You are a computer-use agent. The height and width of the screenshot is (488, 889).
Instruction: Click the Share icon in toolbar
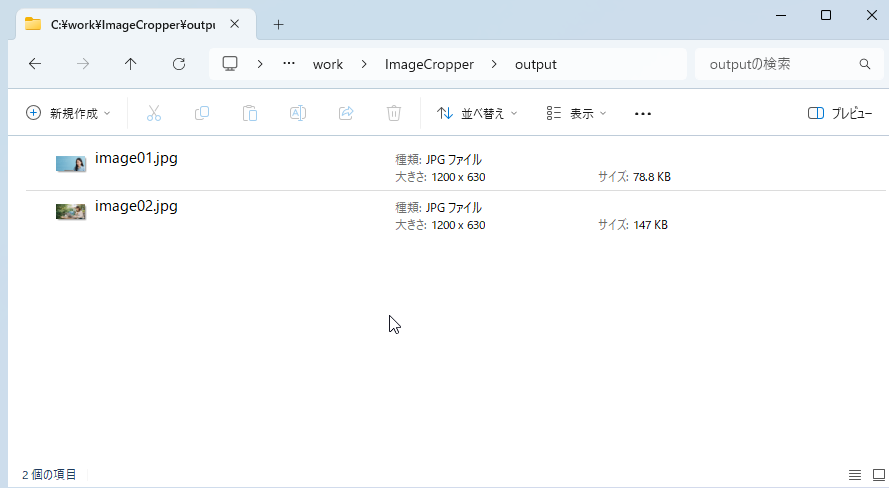346,114
